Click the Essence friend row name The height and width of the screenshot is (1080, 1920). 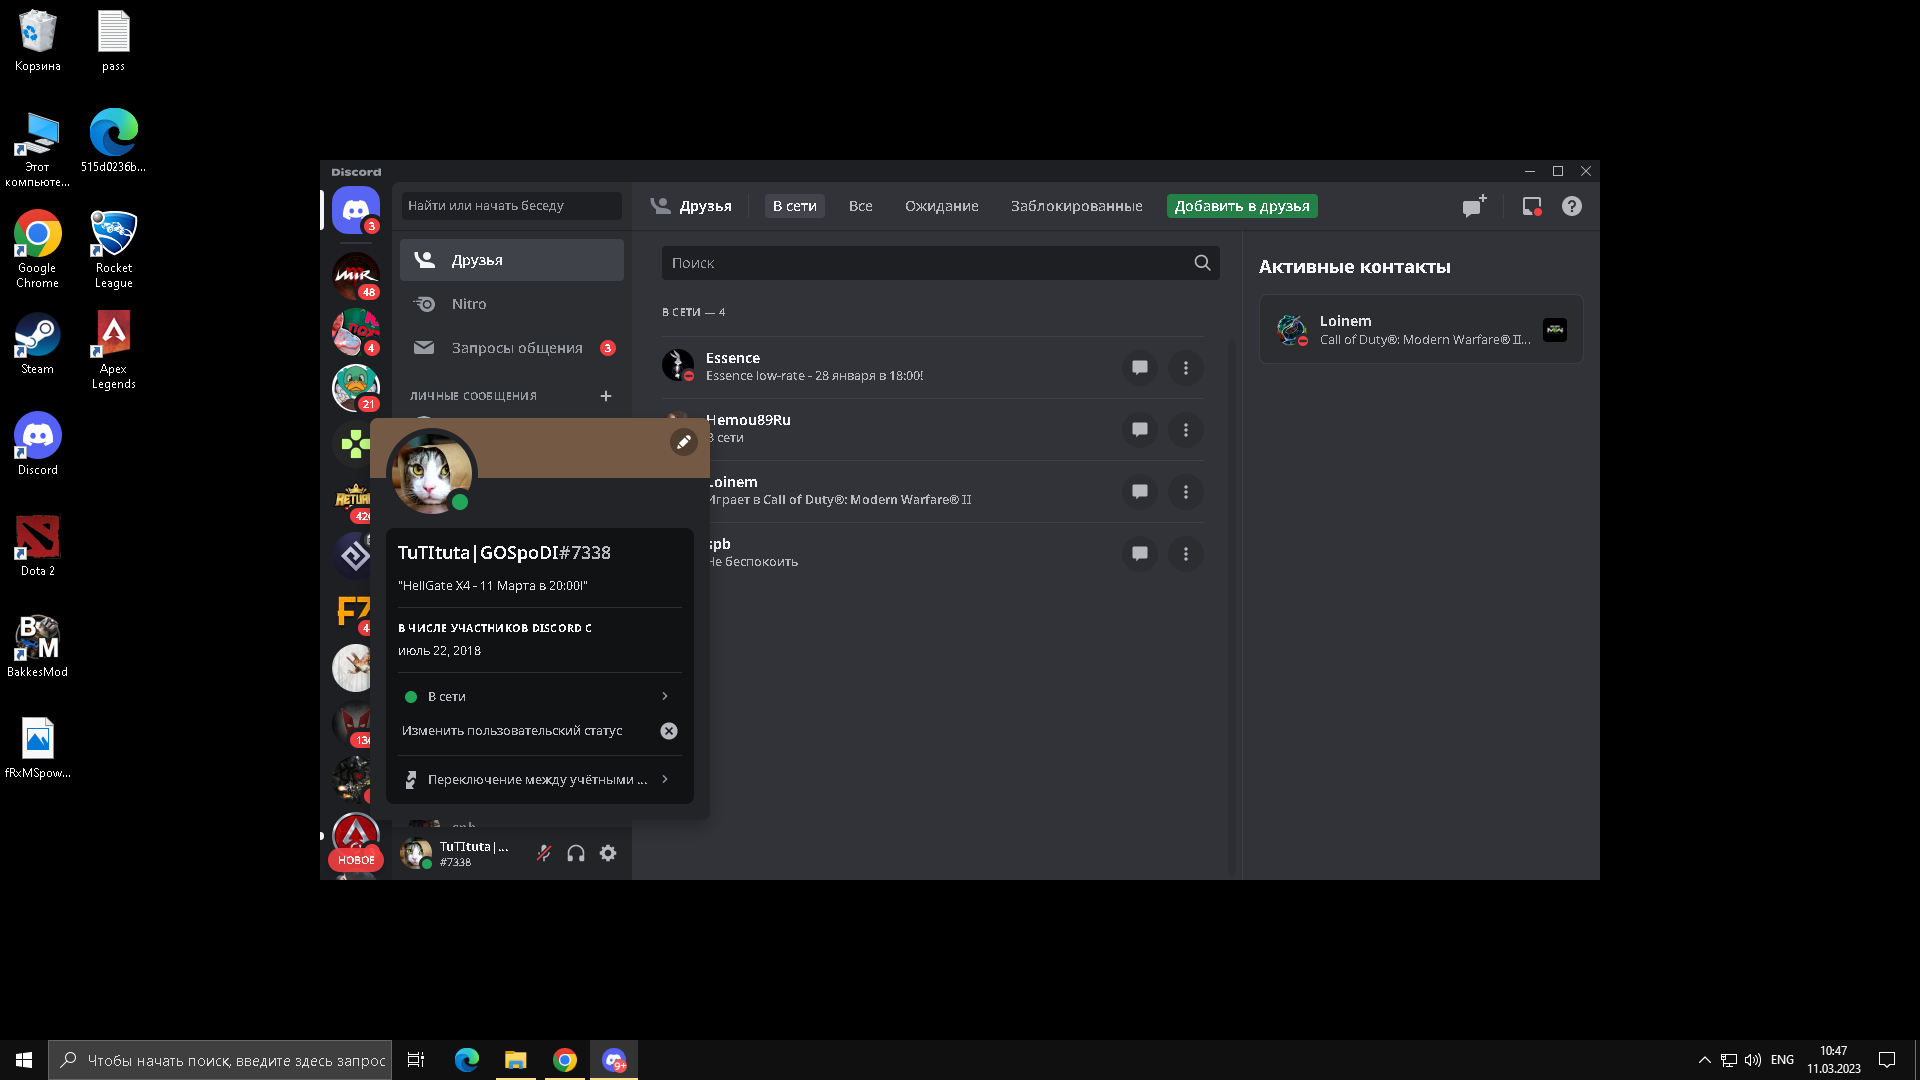tap(733, 358)
